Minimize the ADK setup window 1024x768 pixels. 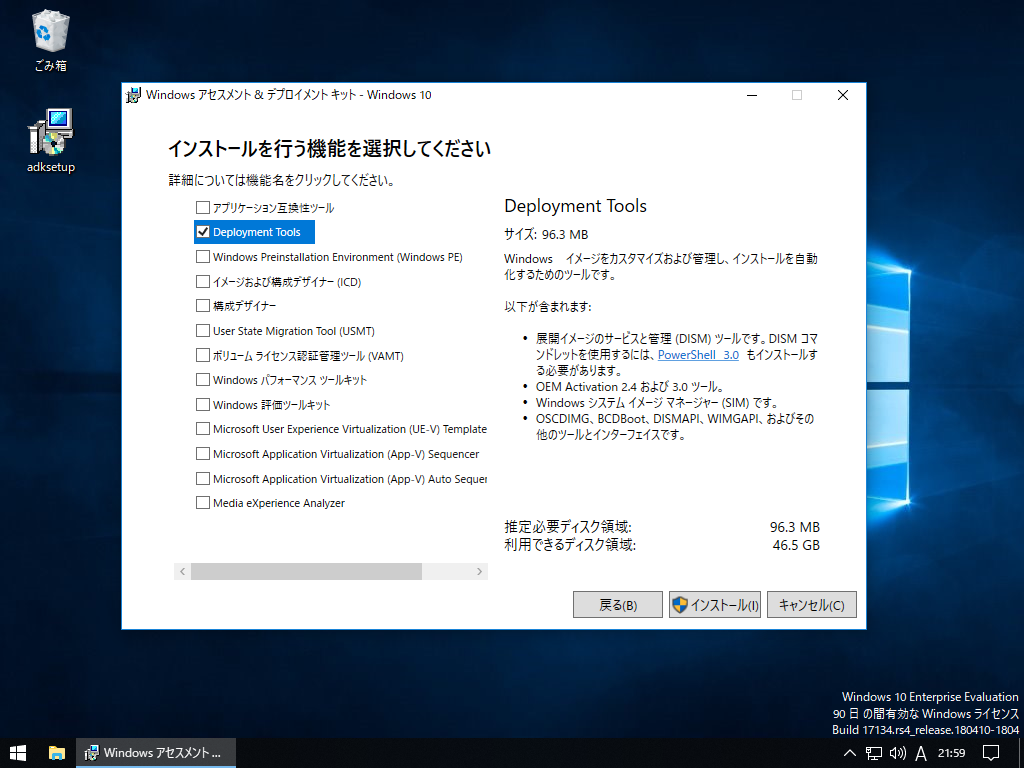click(752, 95)
